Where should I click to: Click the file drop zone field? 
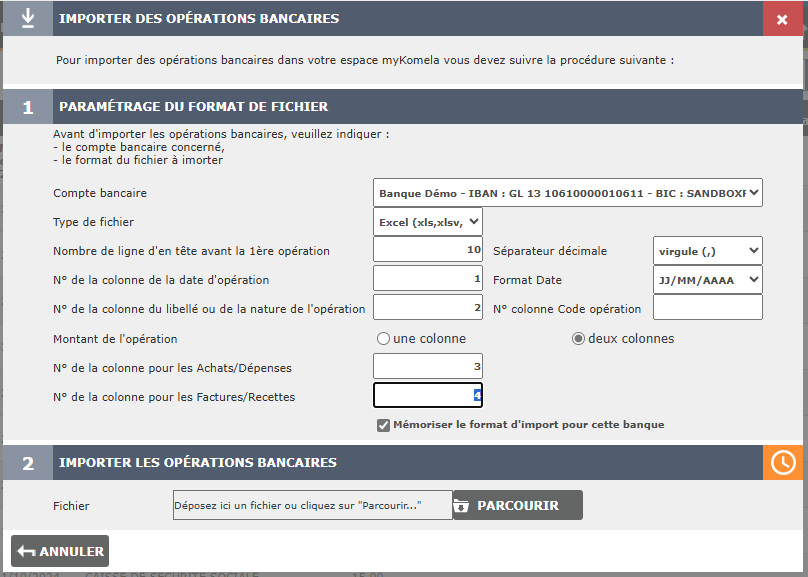(x=312, y=505)
